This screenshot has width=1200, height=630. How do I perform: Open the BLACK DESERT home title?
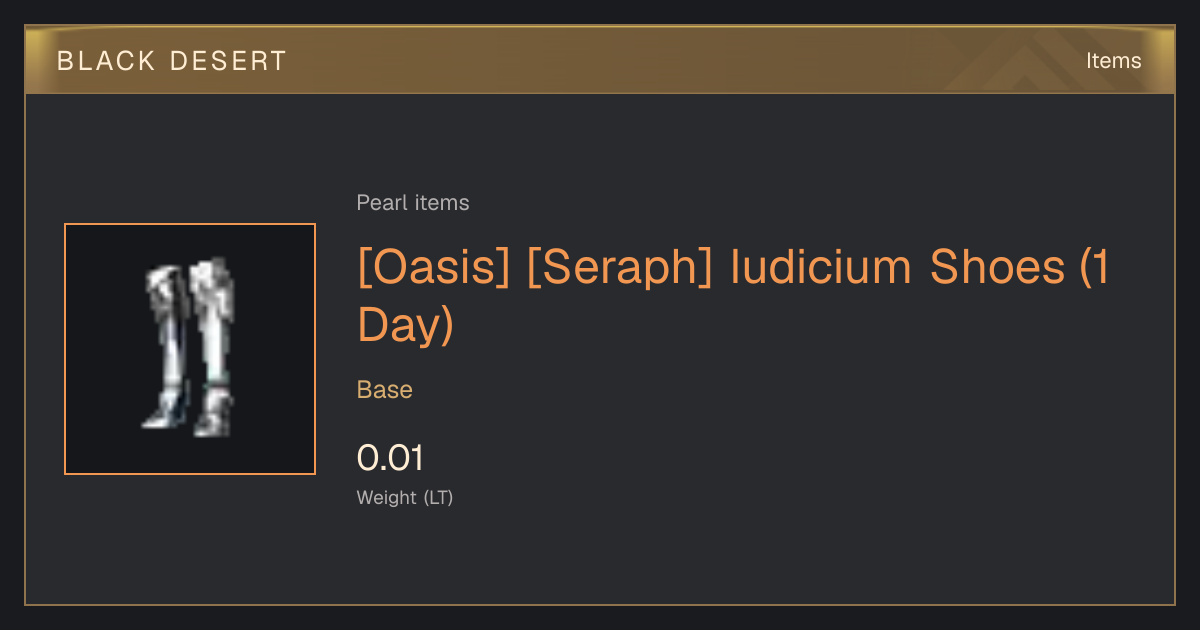click(172, 61)
